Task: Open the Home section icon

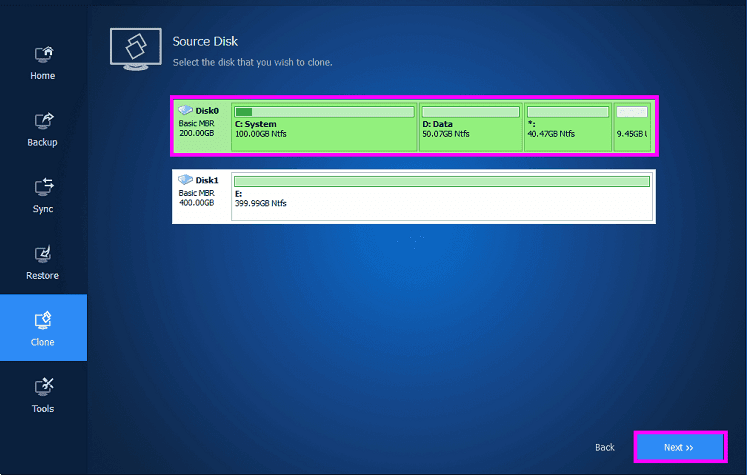Action: click(43, 54)
